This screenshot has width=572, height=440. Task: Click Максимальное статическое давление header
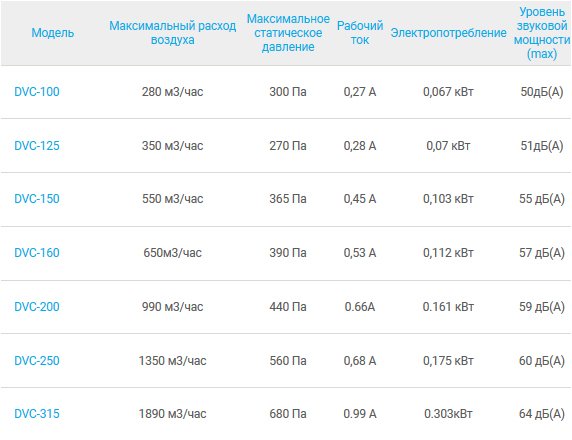[x=288, y=33]
